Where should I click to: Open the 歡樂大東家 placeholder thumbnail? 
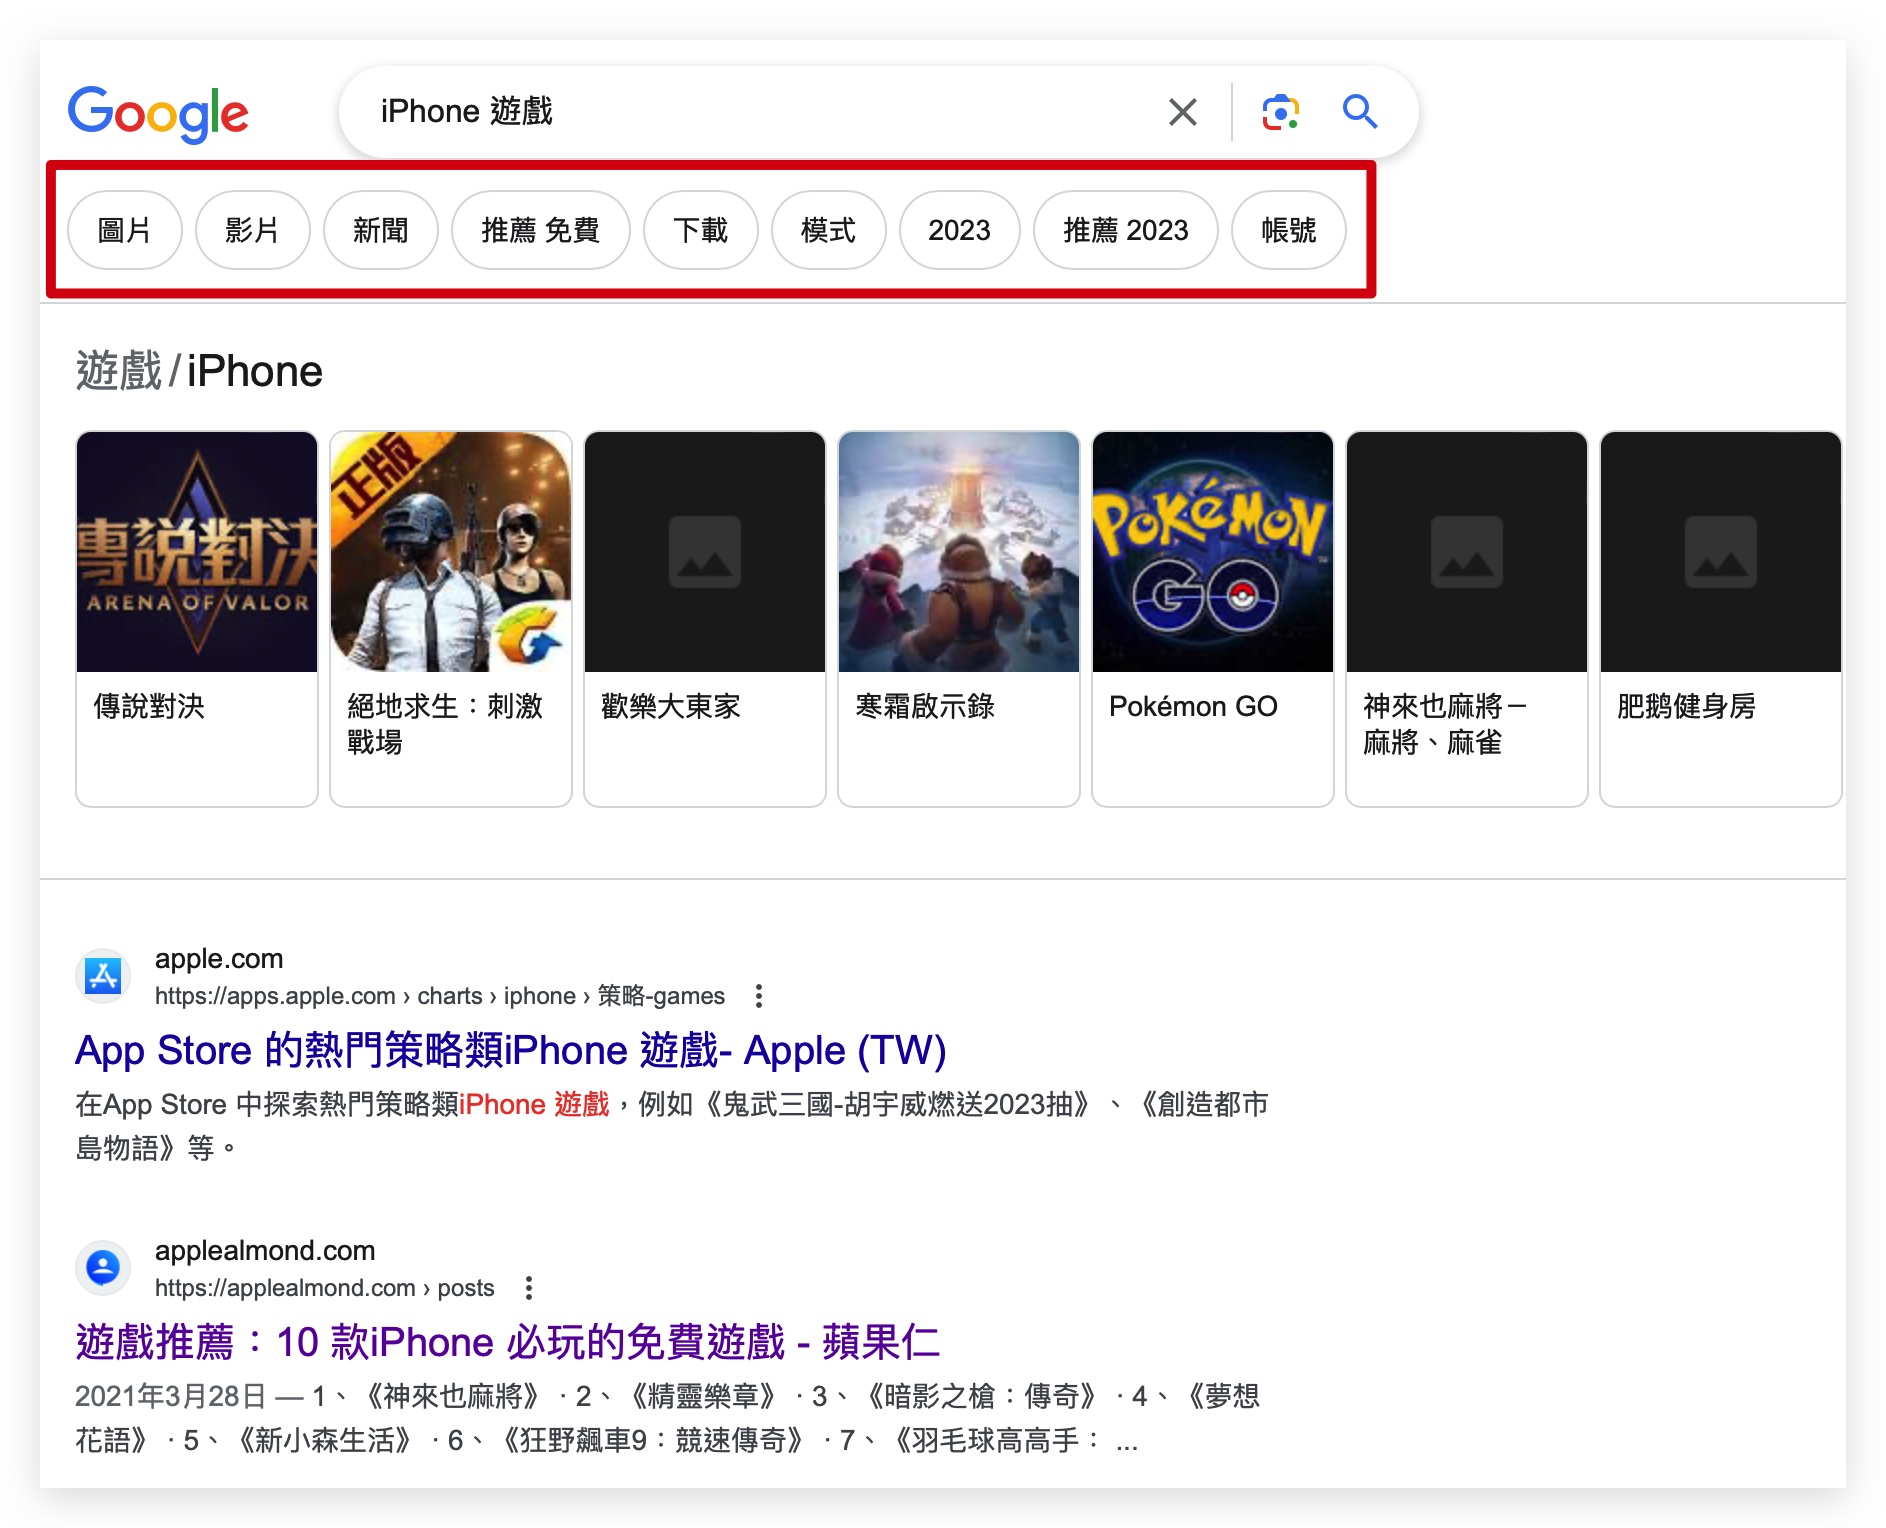[x=705, y=552]
